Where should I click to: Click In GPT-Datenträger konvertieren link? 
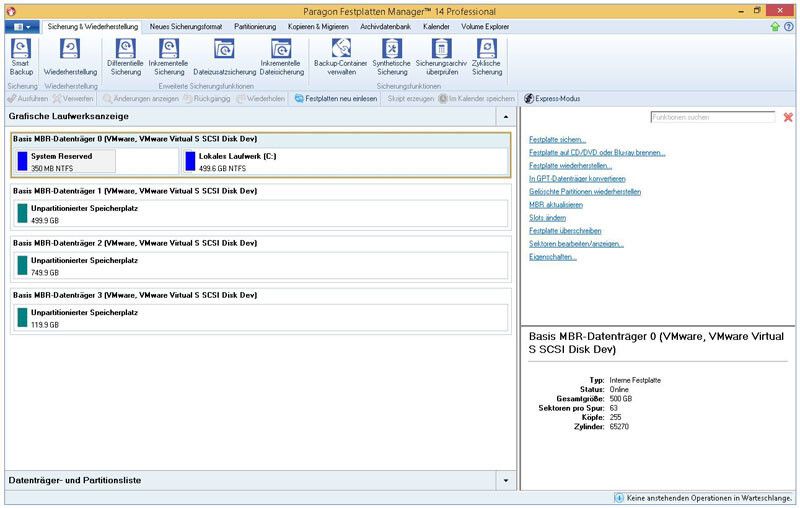point(577,179)
